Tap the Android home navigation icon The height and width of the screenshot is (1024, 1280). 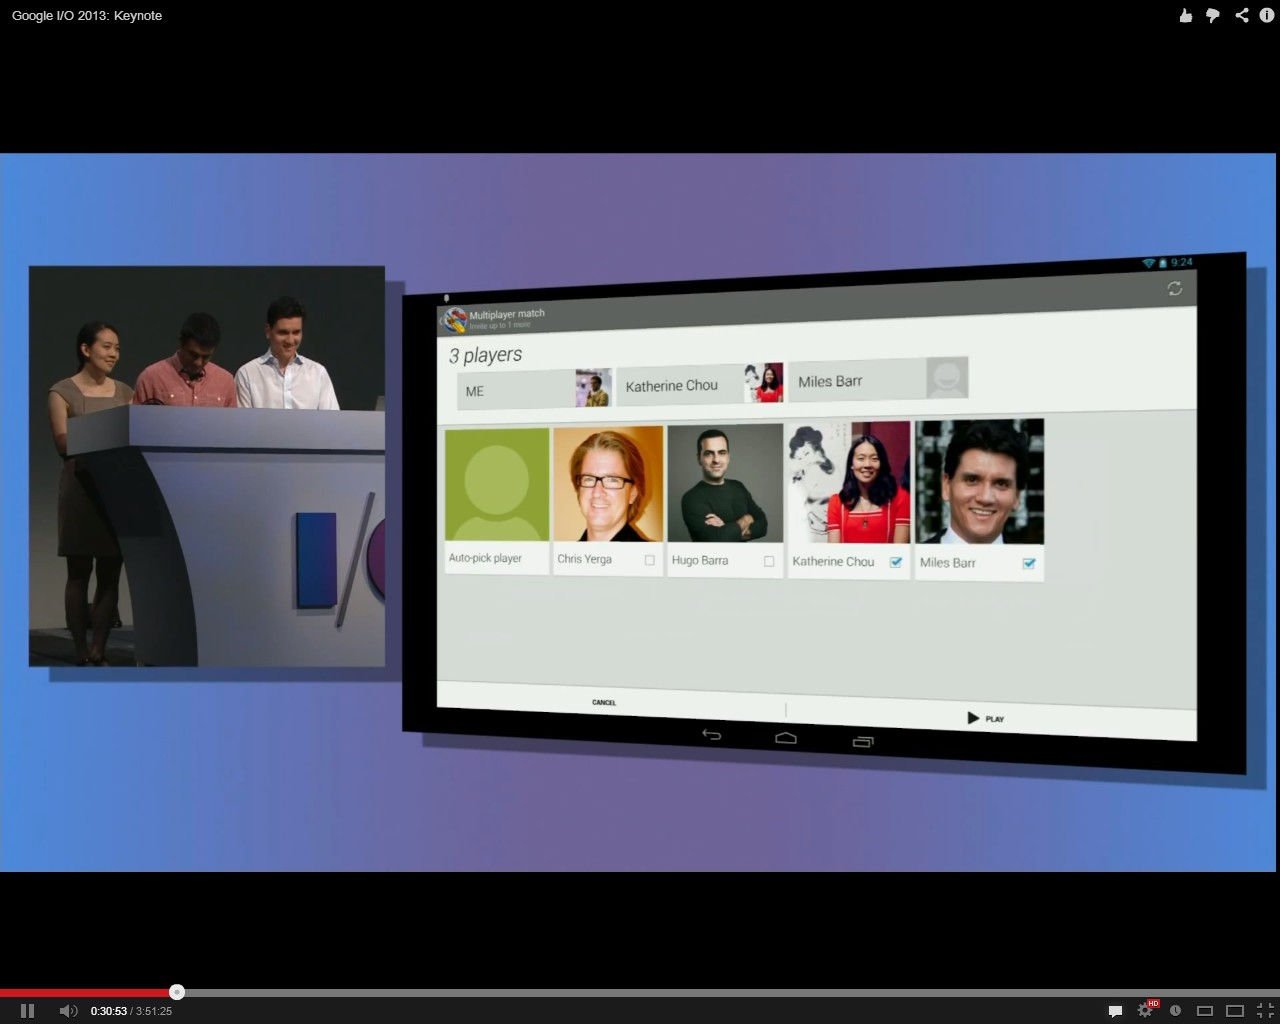click(x=786, y=738)
